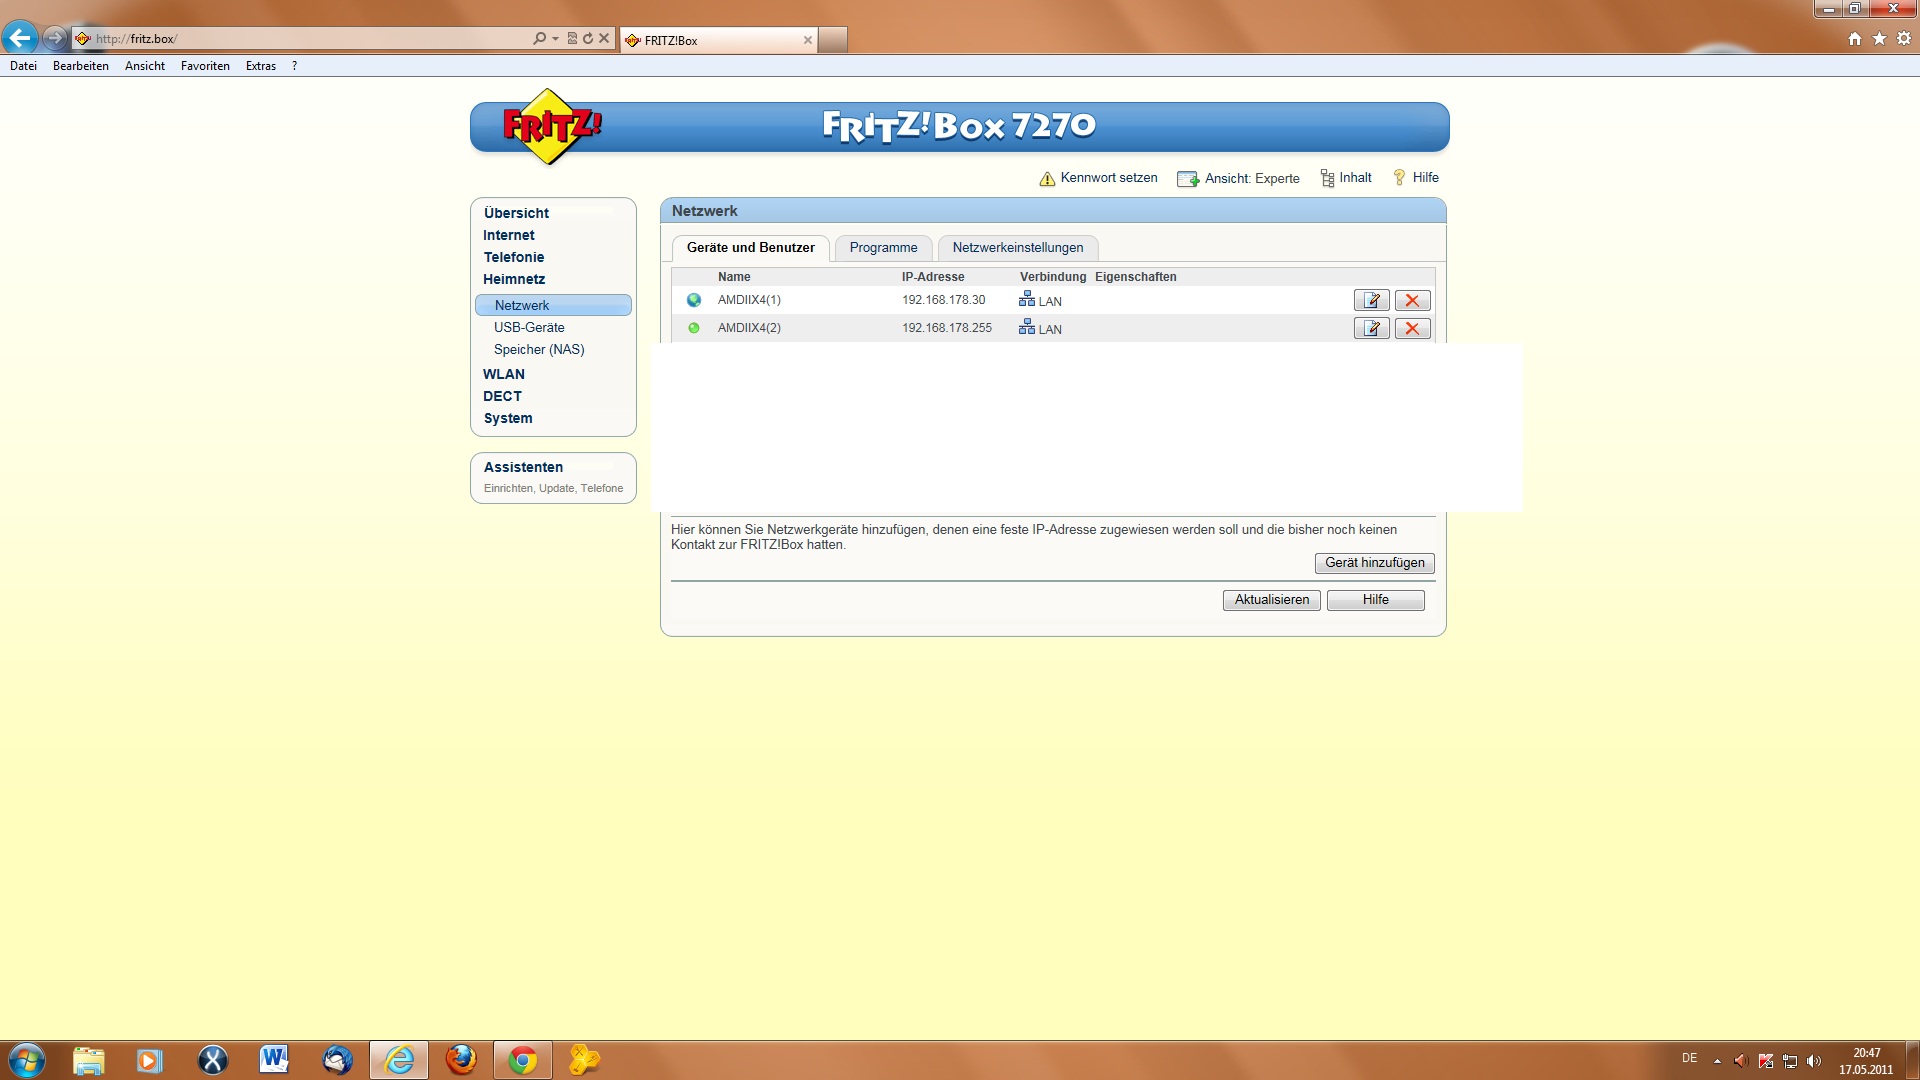Switch to Programme tab
1920x1080 pixels.
883,248
